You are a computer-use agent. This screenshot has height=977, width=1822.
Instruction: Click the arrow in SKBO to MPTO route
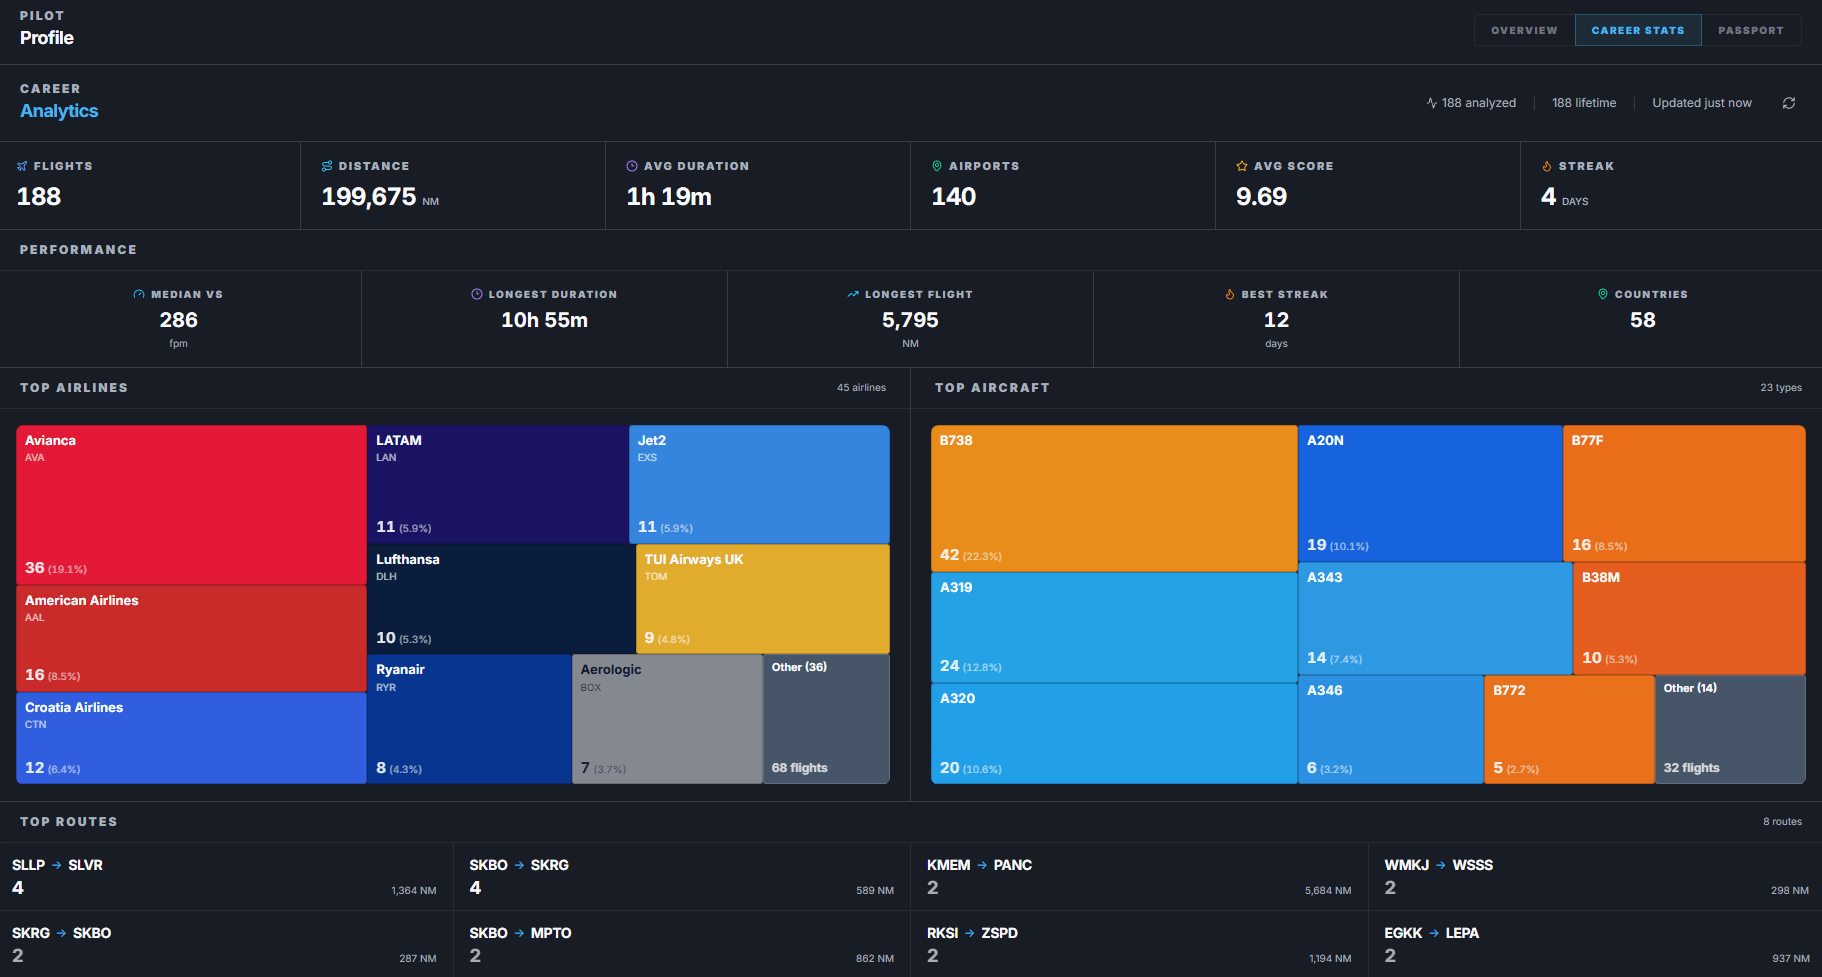click(519, 933)
